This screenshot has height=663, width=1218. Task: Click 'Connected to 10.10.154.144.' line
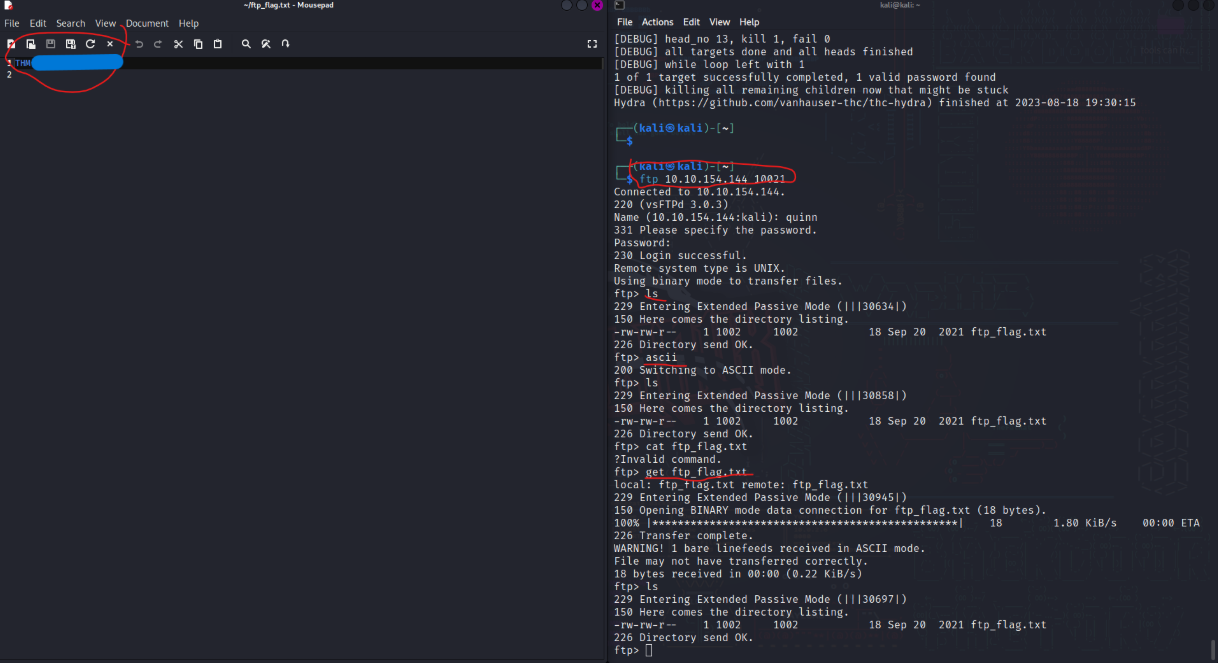699,192
